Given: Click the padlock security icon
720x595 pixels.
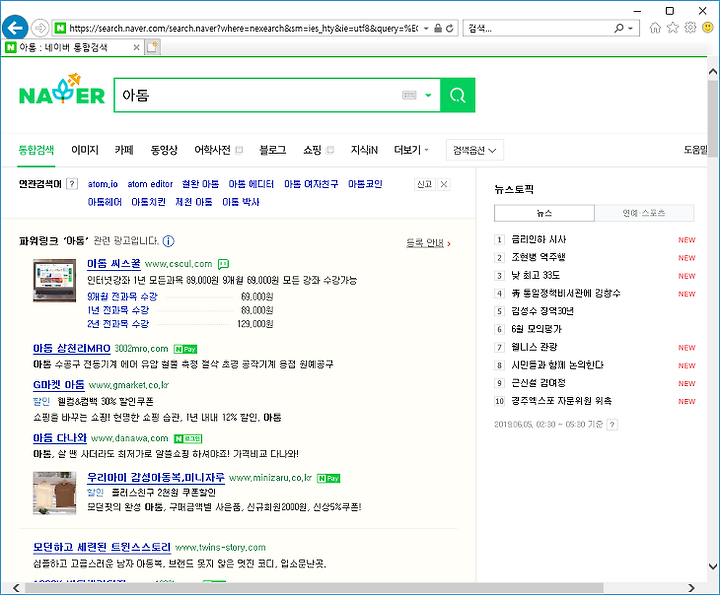Looking at the screenshot, I should pyautogui.click(x=438, y=28).
